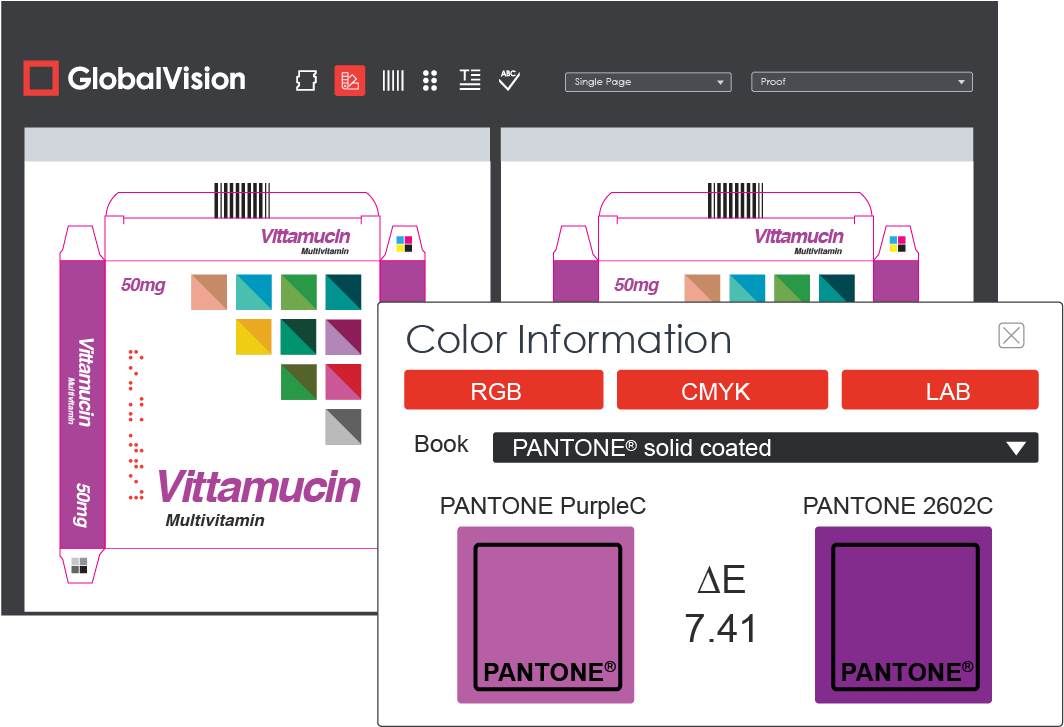Image resolution: width=1064 pixels, height=727 pixels.
Task: Click the large Vittamucin title in left artwork
Action: coord(259,487)
